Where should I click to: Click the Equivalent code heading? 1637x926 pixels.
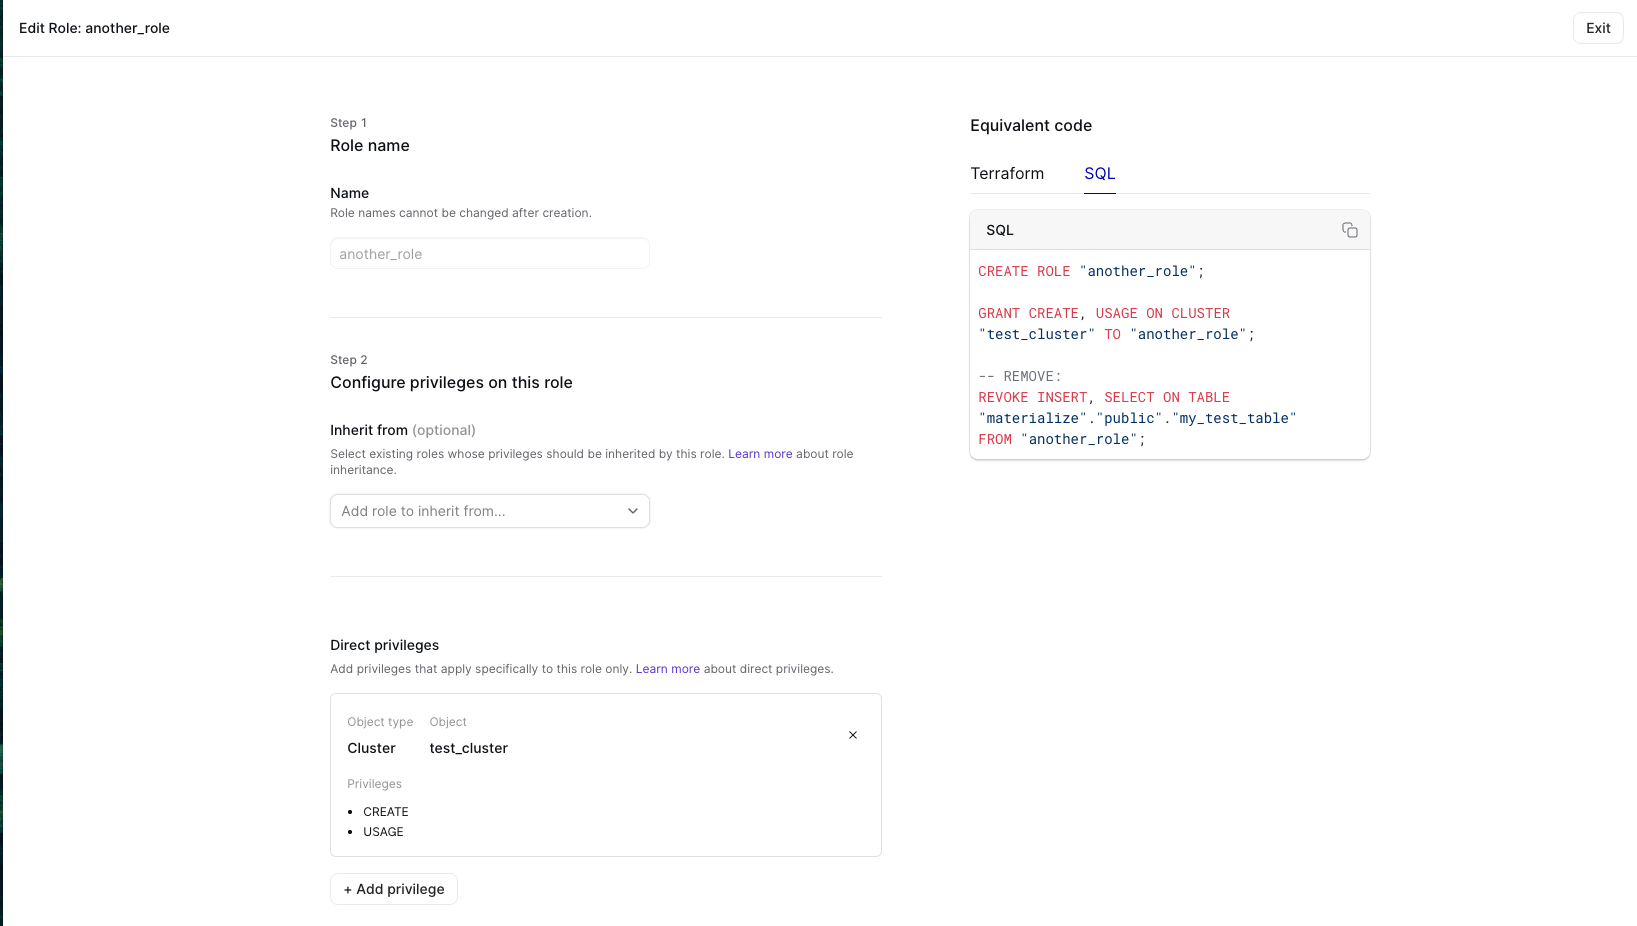pos(1030,126)
